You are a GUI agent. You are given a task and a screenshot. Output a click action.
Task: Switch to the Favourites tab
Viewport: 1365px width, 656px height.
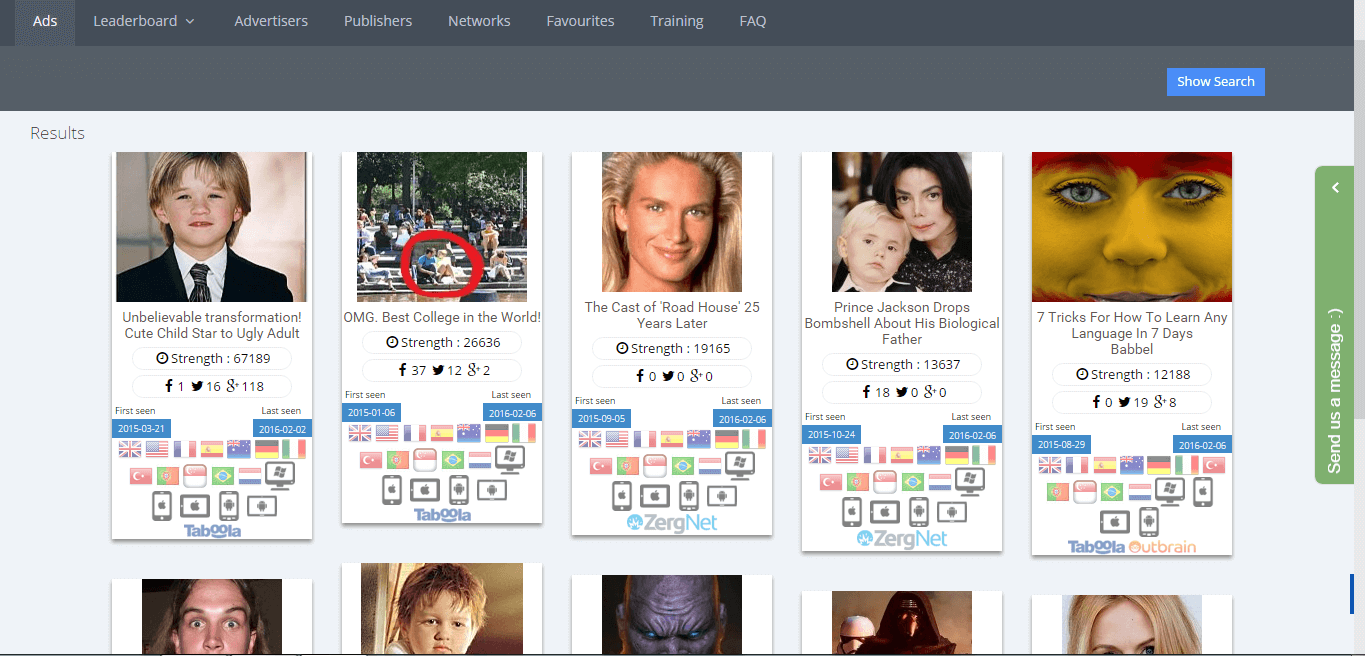click(580, 21)
